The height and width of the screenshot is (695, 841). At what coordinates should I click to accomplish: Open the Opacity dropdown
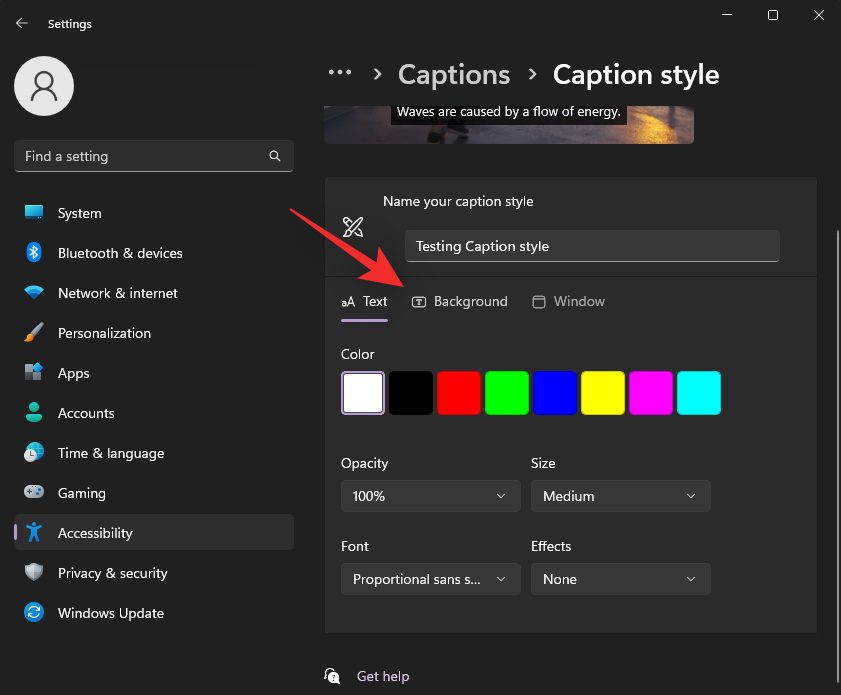tap(430, 496)
